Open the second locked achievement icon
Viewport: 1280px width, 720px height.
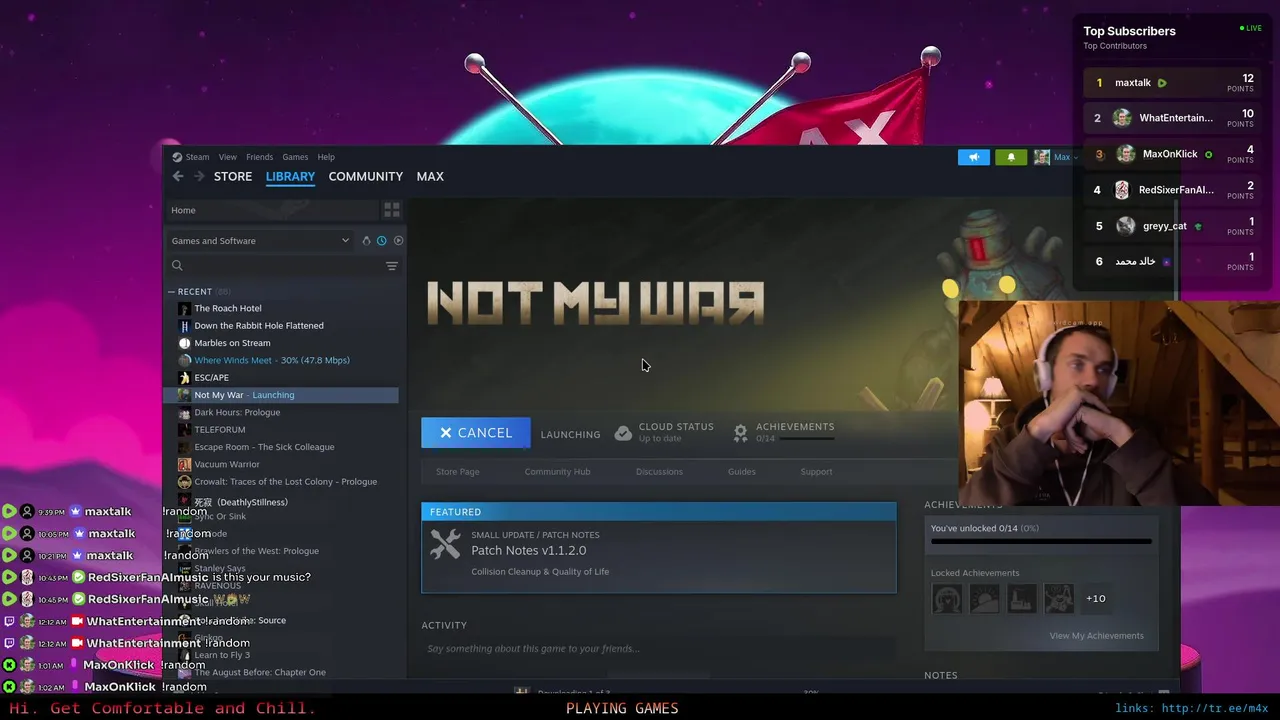point(984,599)
